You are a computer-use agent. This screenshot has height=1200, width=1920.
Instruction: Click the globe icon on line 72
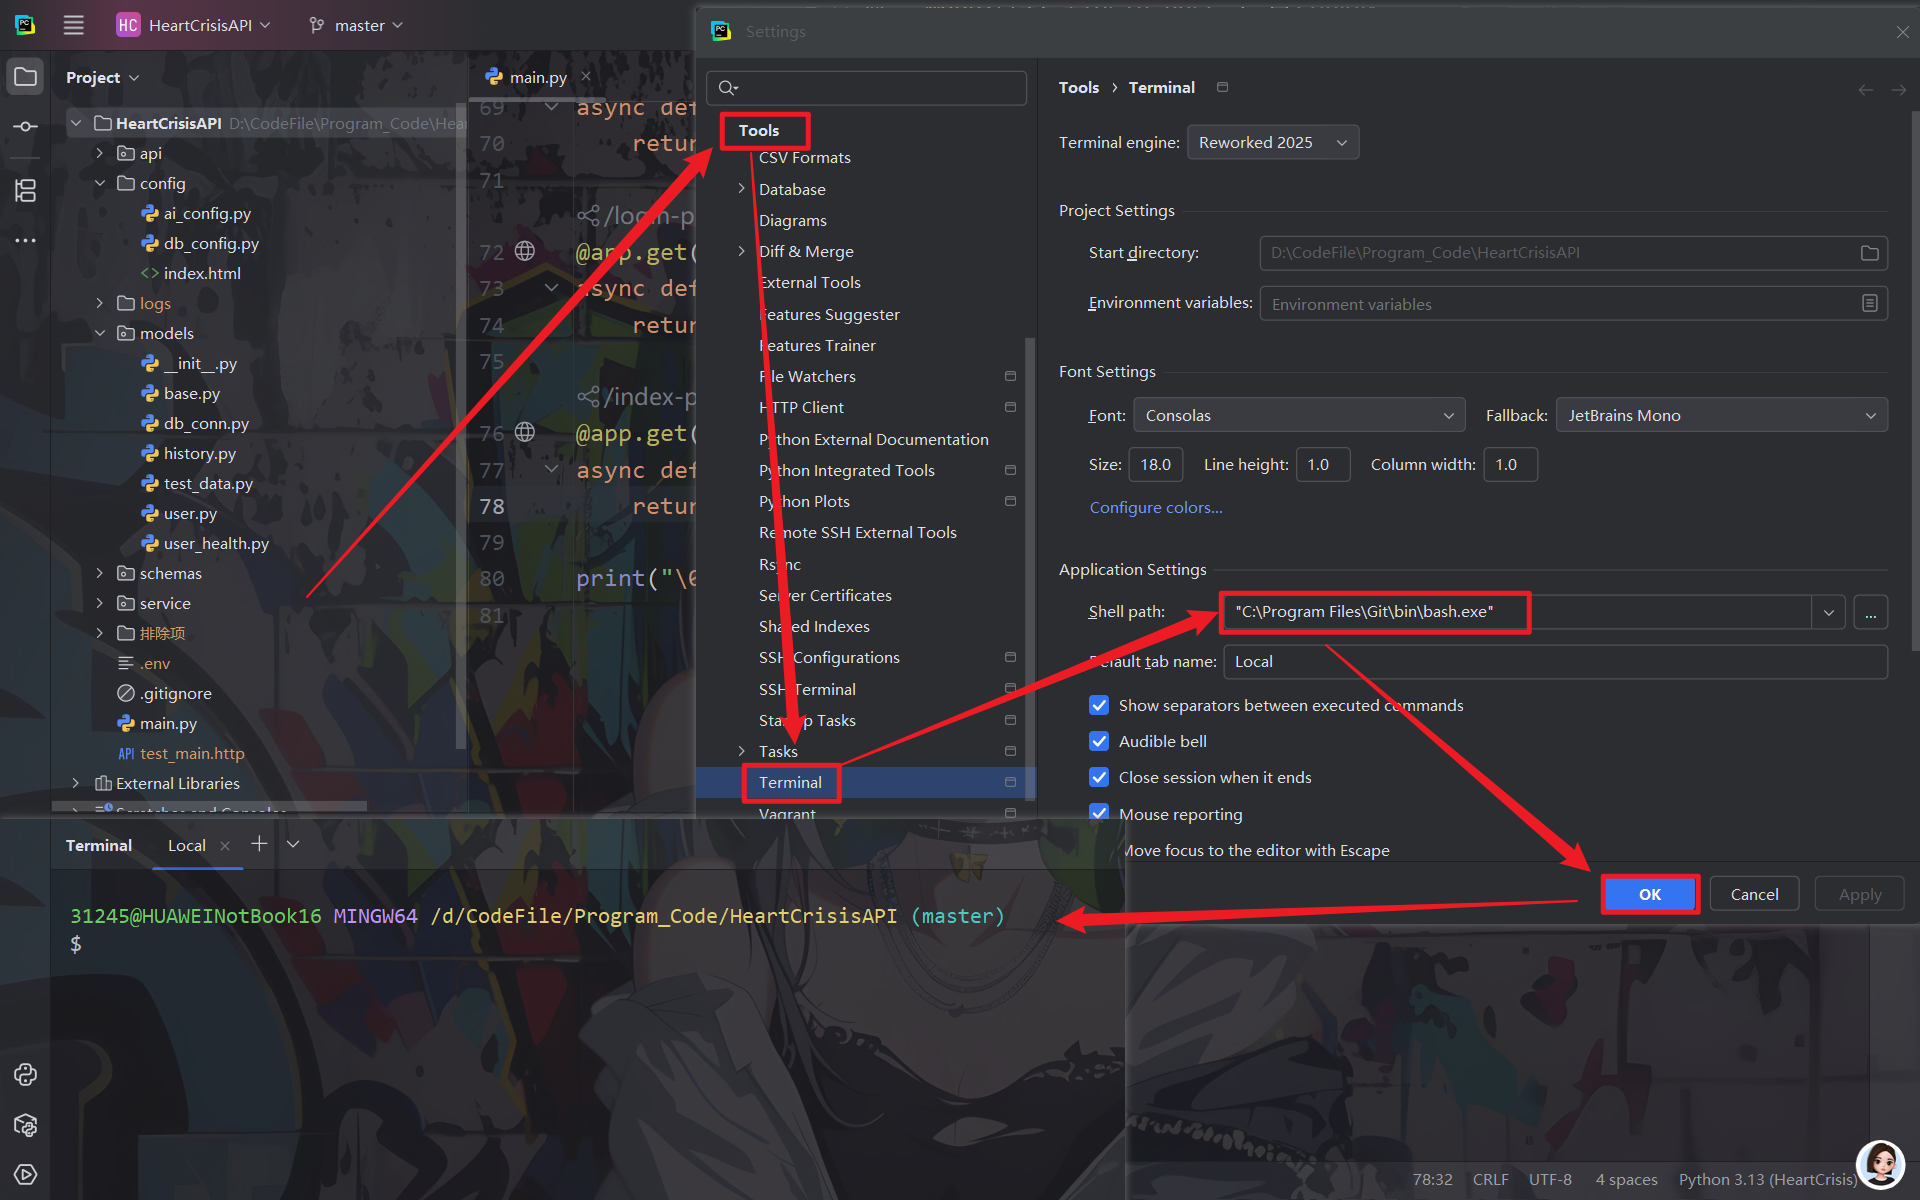click(x=525, y=251)
